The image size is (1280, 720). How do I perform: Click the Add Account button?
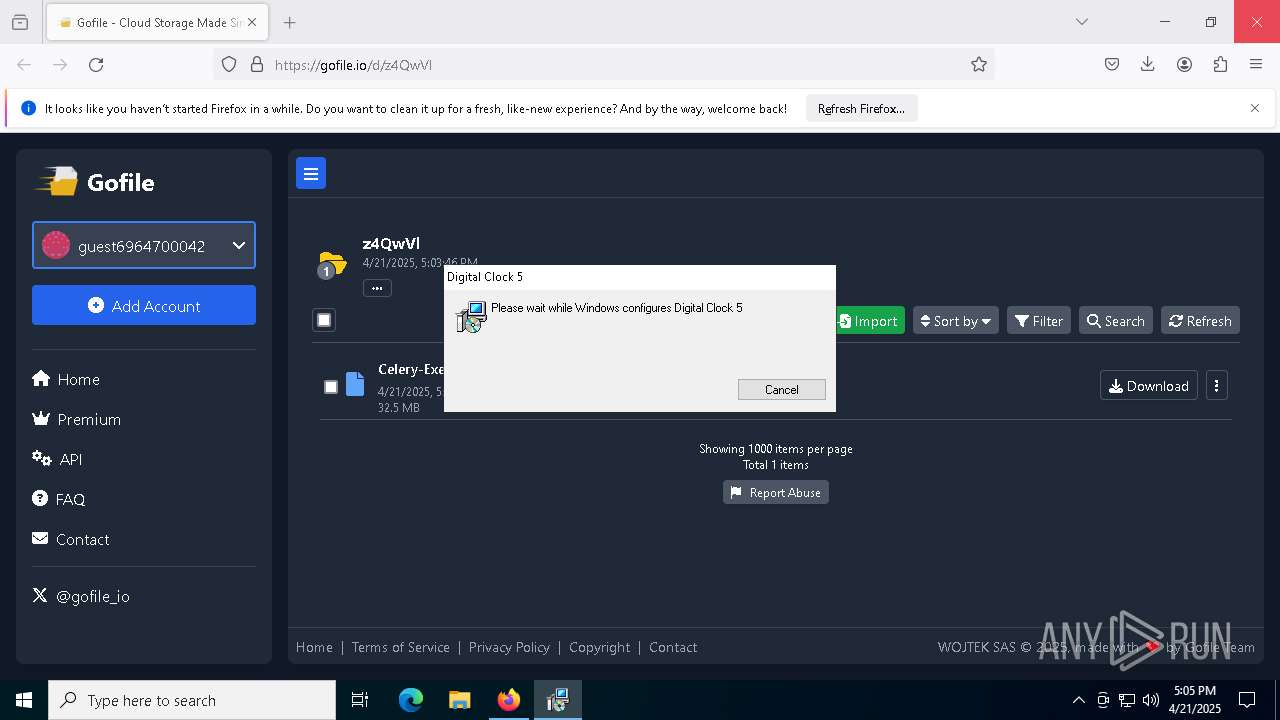144,305
